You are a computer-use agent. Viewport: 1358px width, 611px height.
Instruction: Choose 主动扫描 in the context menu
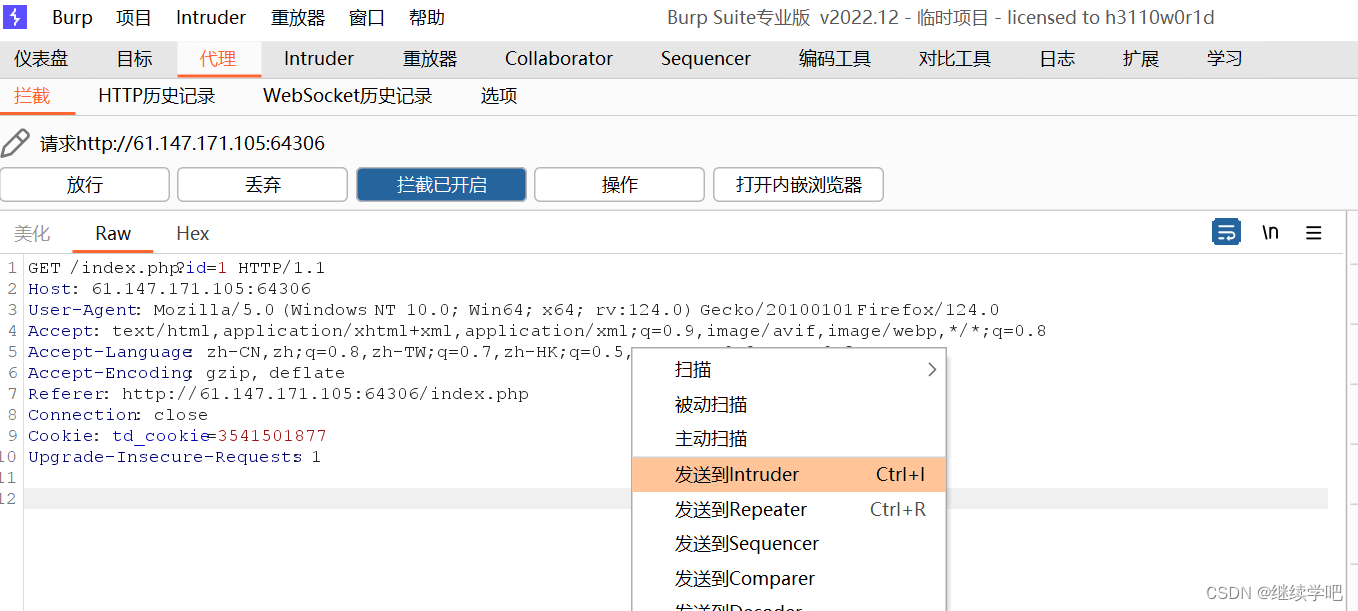click(789, 439)
